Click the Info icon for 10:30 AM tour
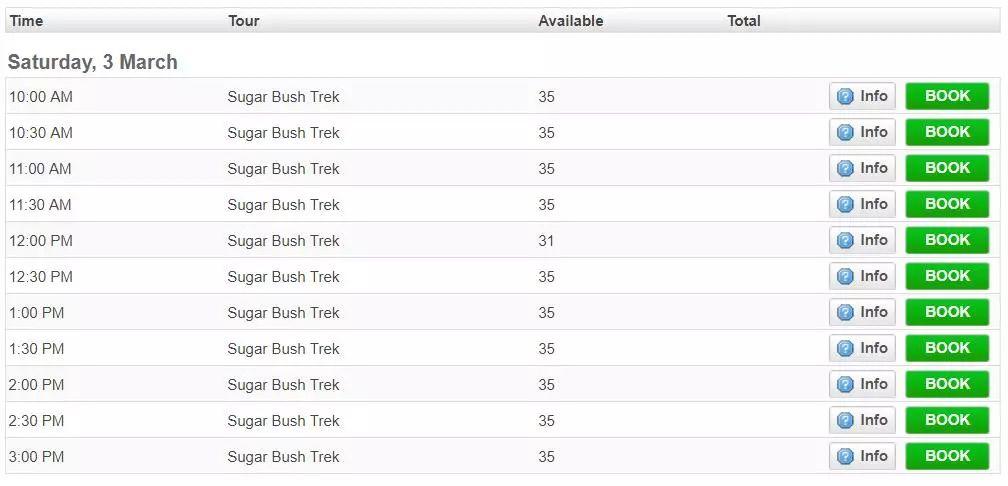 (x=862, y=133)
